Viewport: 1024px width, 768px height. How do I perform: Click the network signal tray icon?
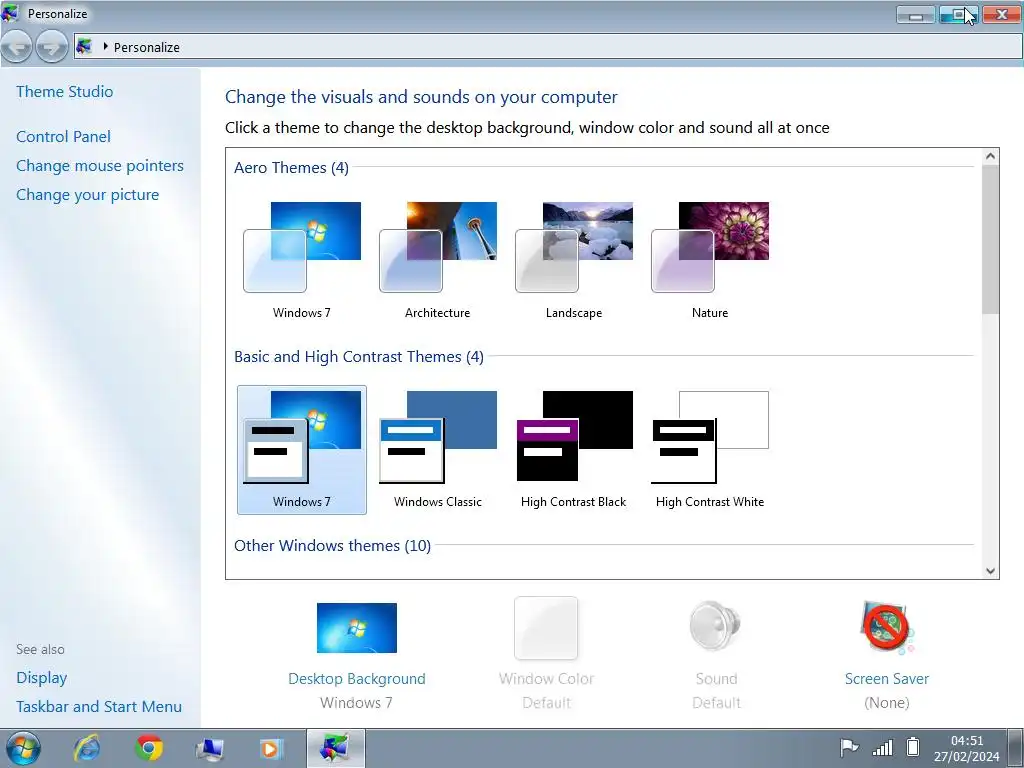(882, 747)
